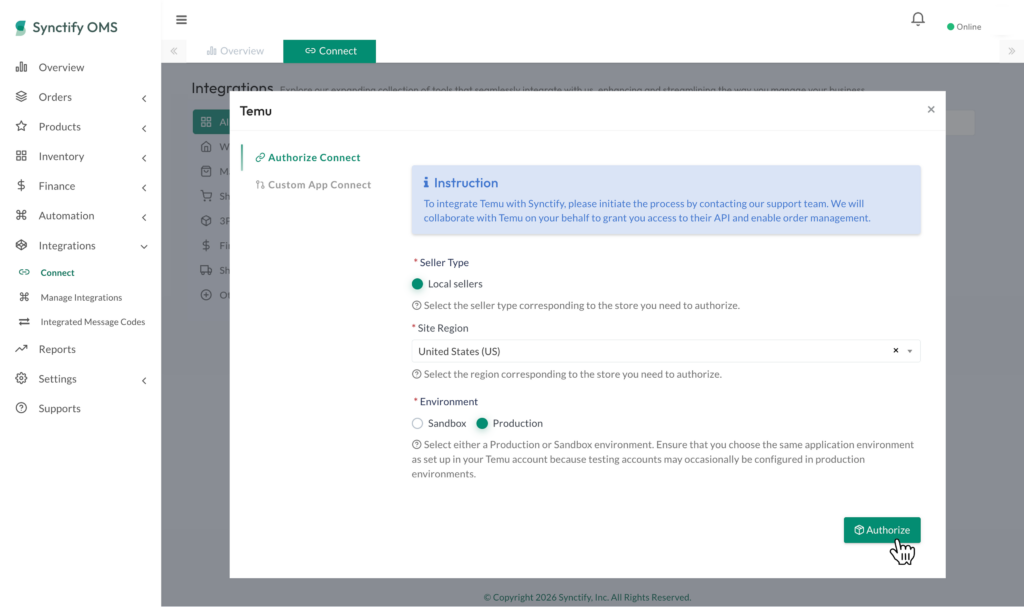Viewport: 1024px width, 607px height.
Task: Click the Products star icon in sidebar
Action: pos(22,126)
